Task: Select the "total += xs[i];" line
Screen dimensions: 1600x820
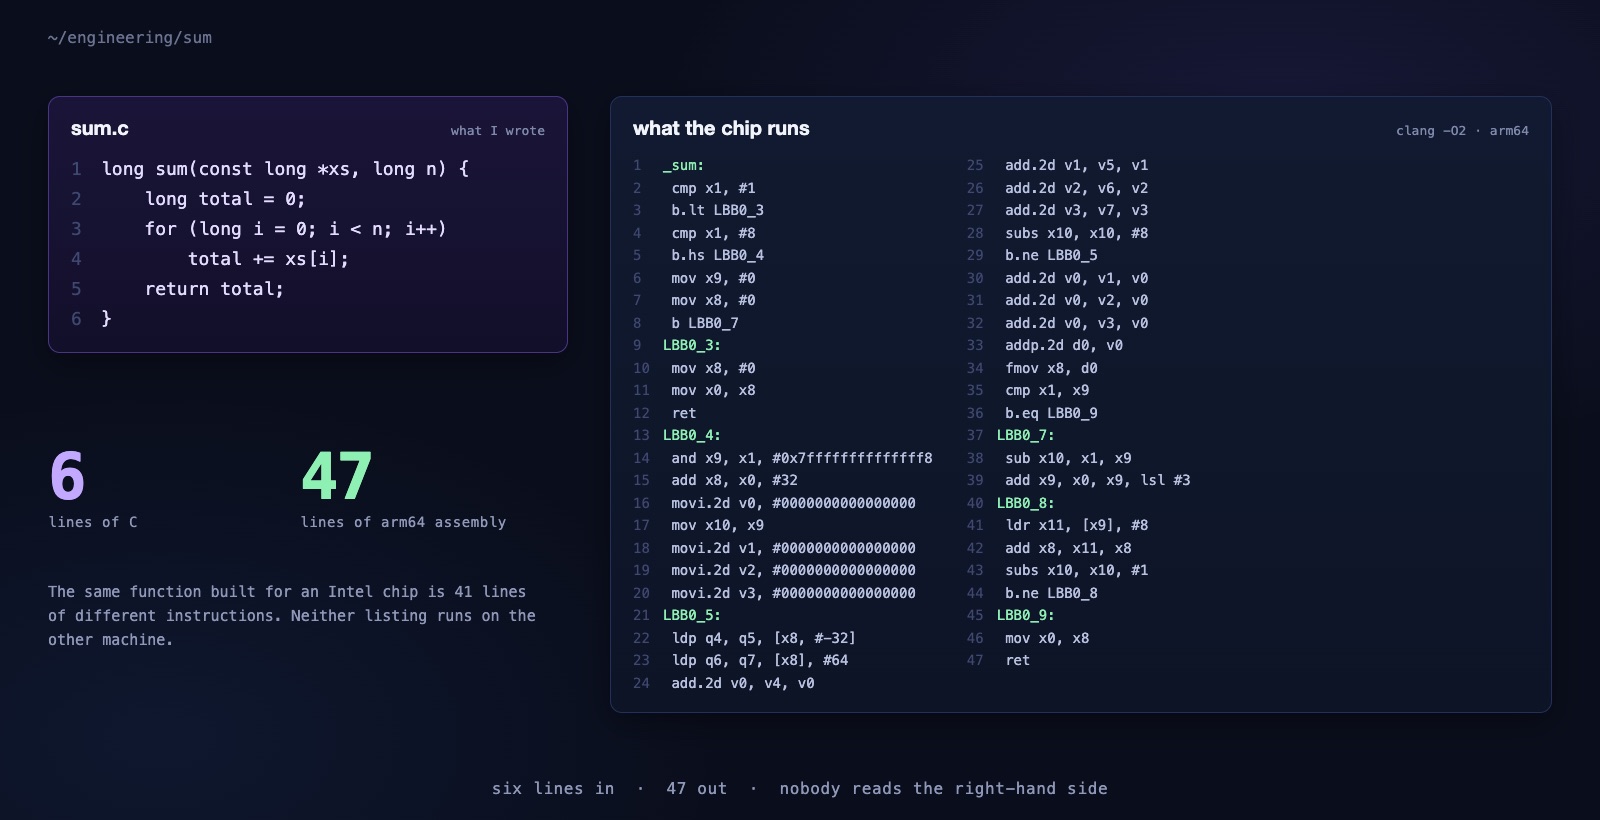Action: 268,259
